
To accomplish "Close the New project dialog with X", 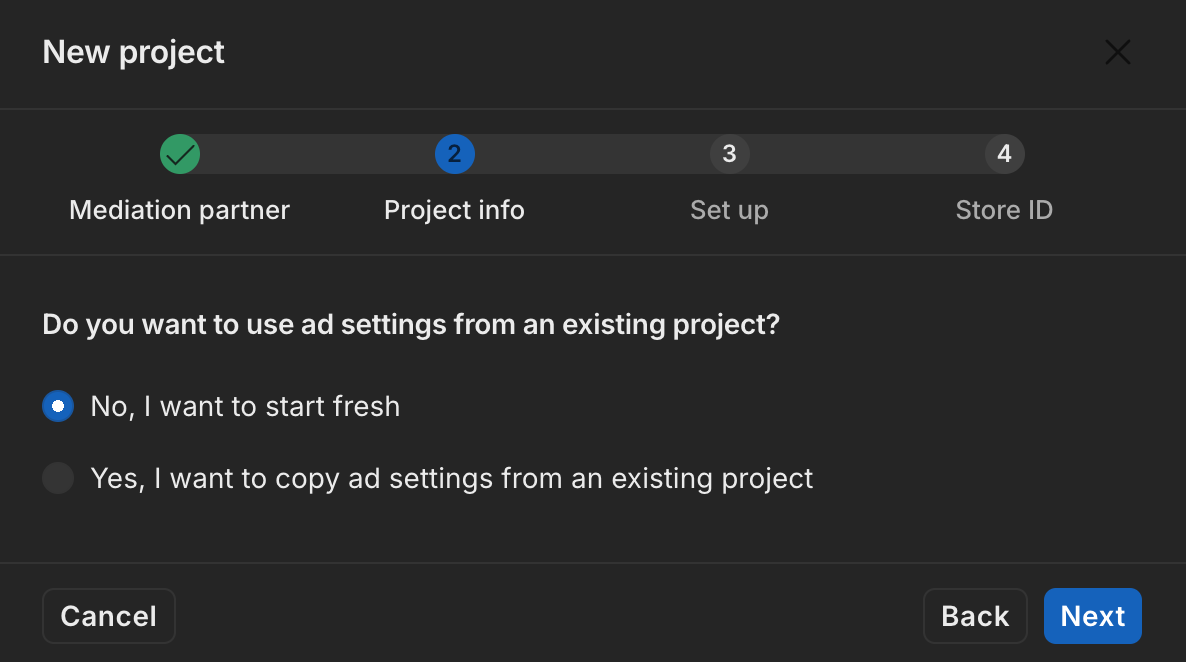I will coord(1117,52).
